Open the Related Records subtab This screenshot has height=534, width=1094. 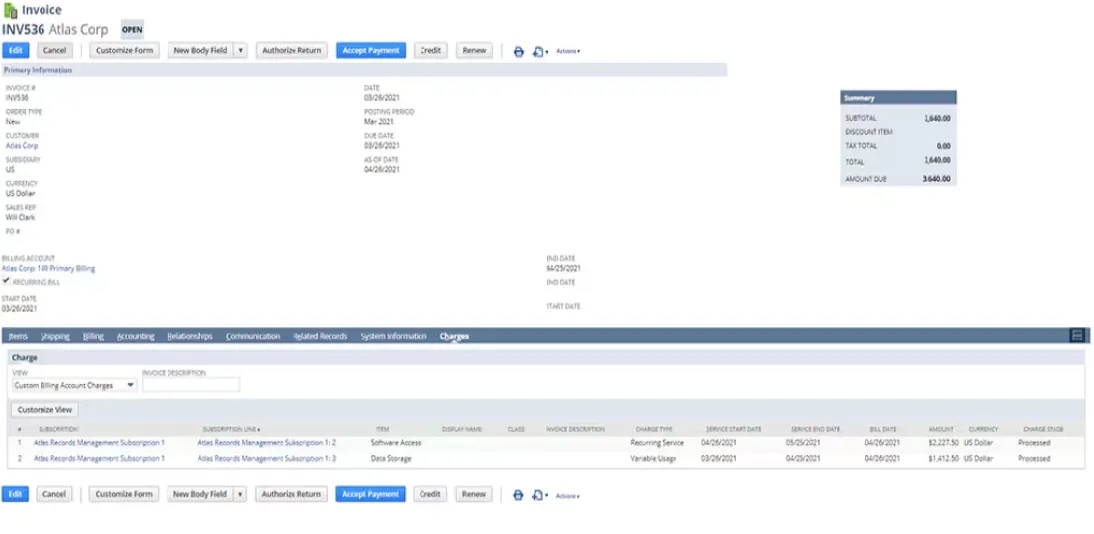(320, 336)
